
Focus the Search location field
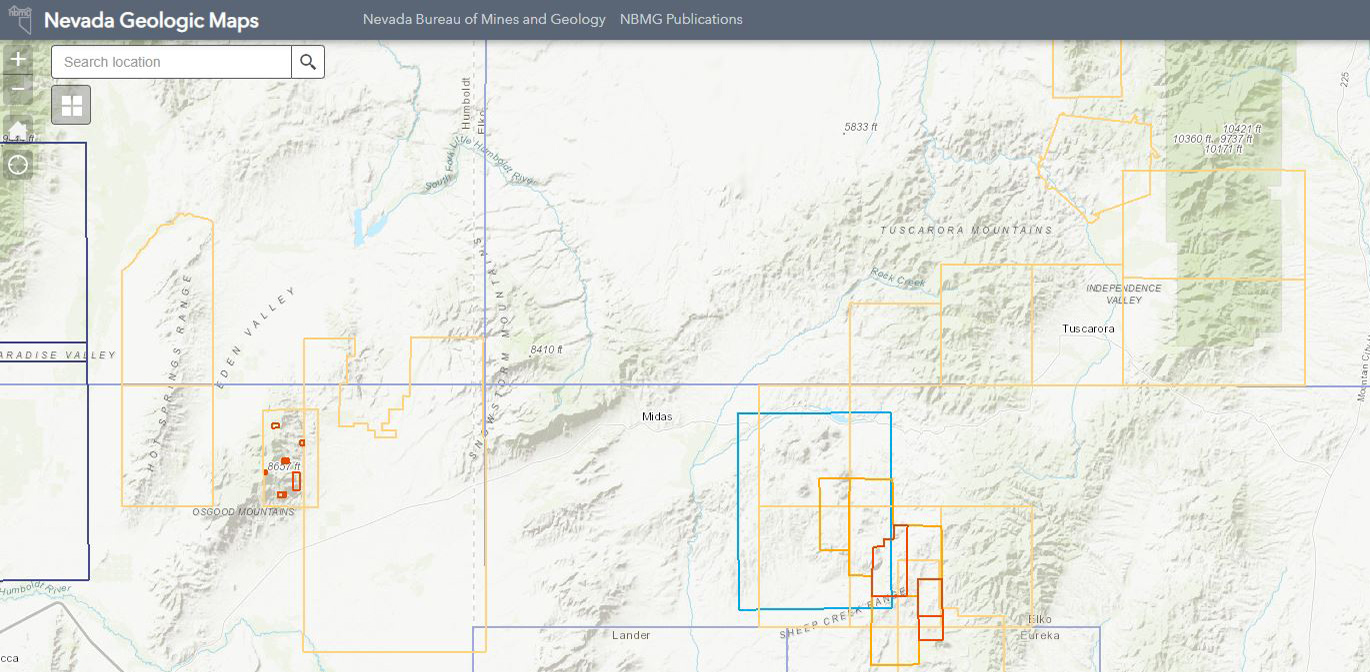tap(172, 62)
